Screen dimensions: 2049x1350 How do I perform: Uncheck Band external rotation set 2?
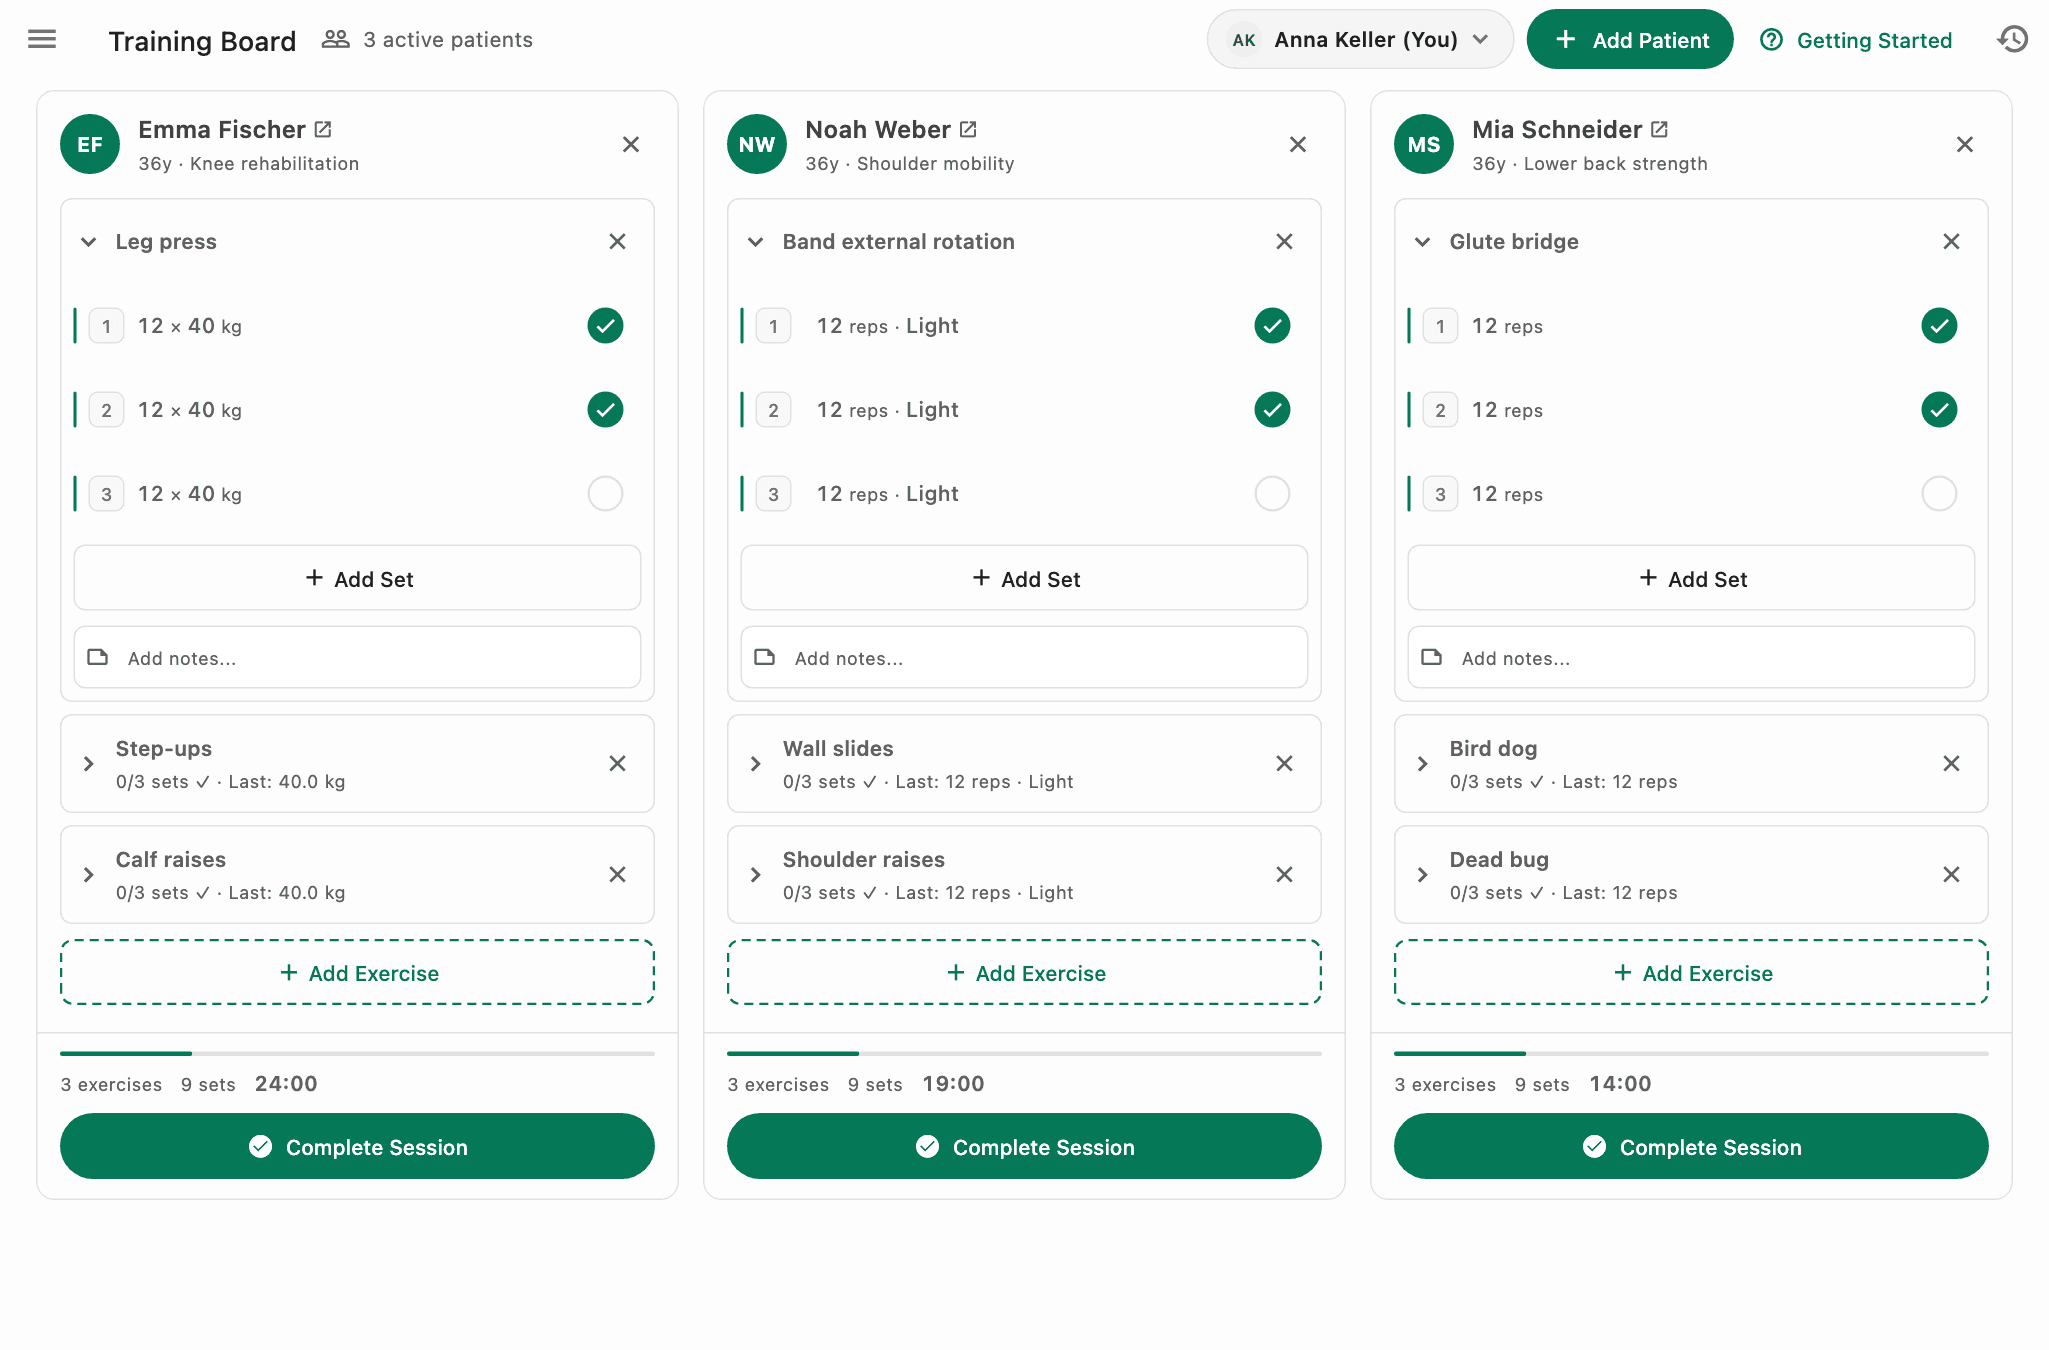point(1272,409)
